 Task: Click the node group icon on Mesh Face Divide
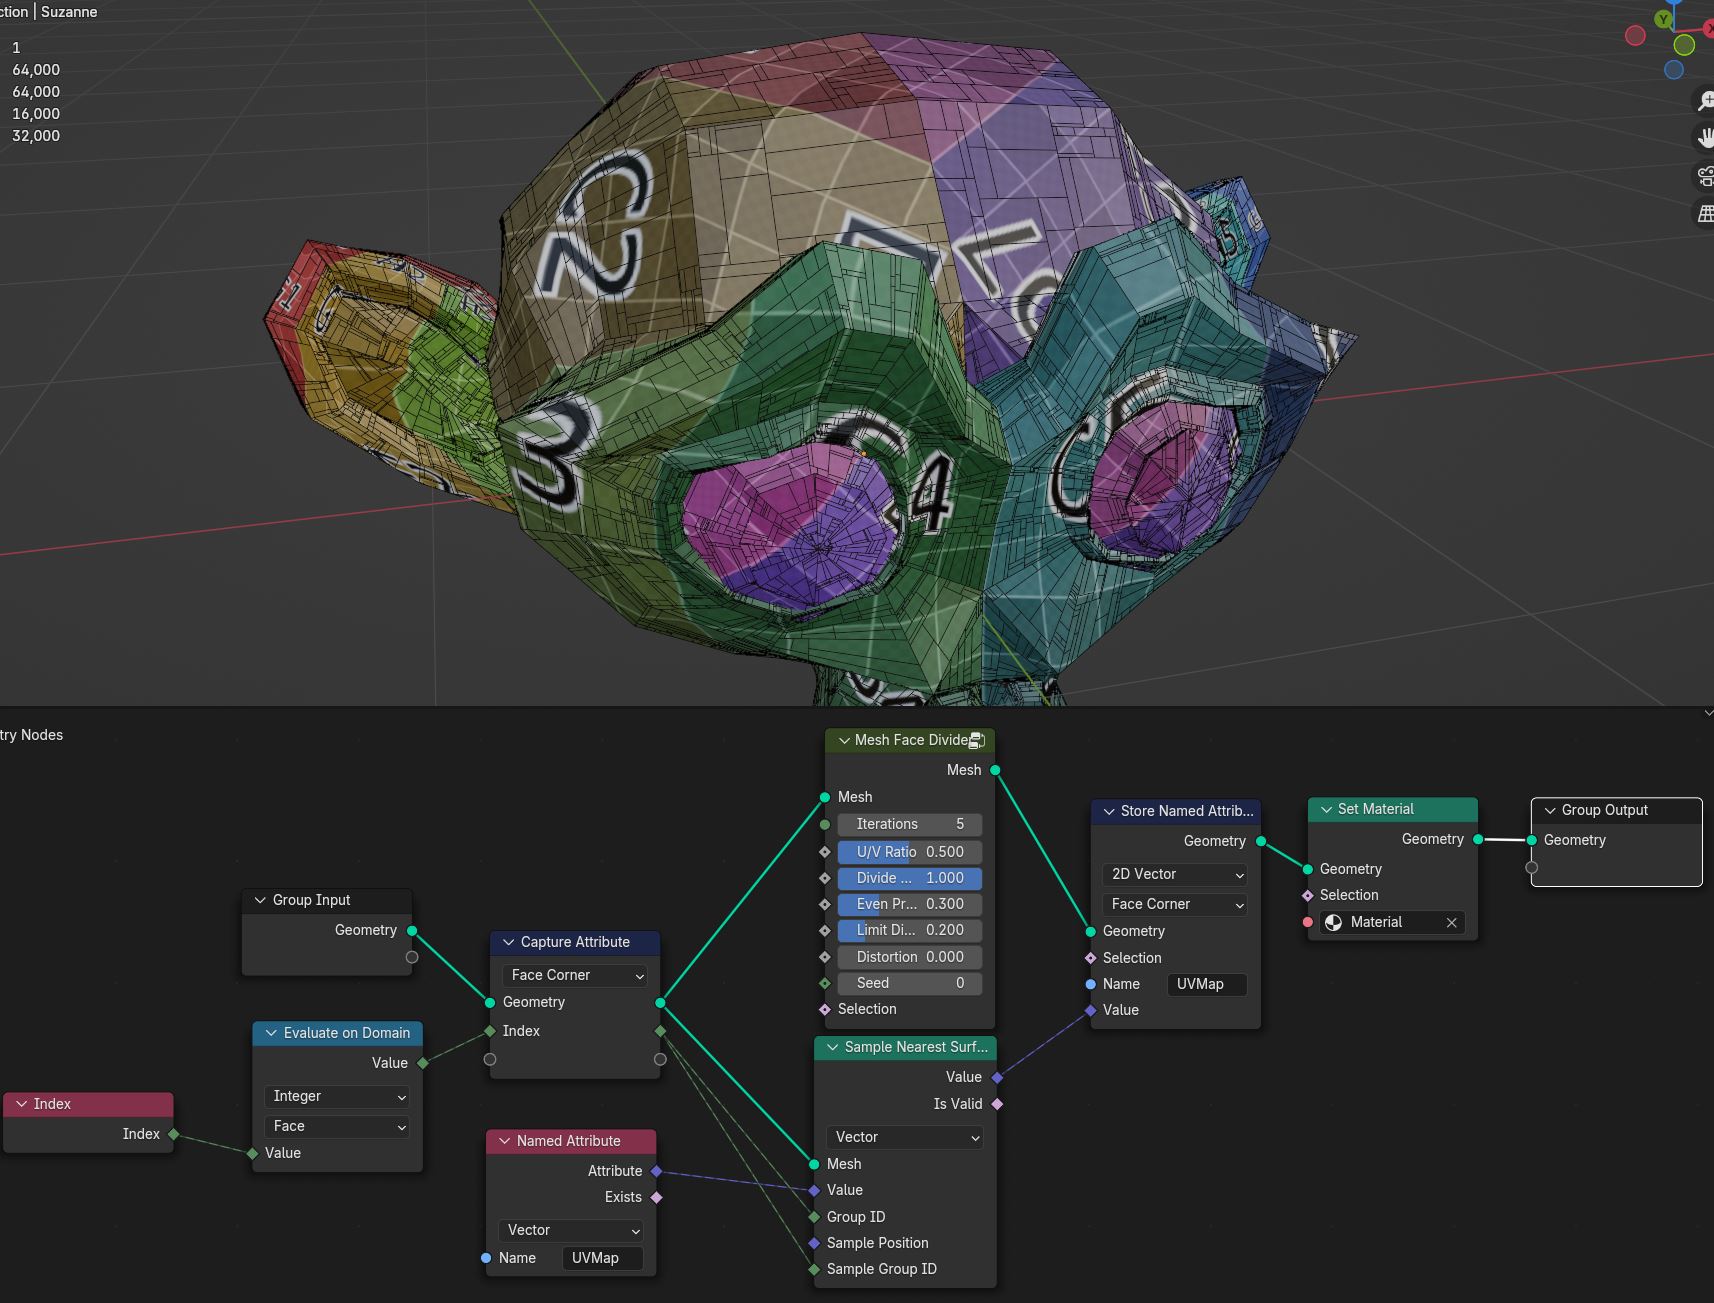coord(977,740)
